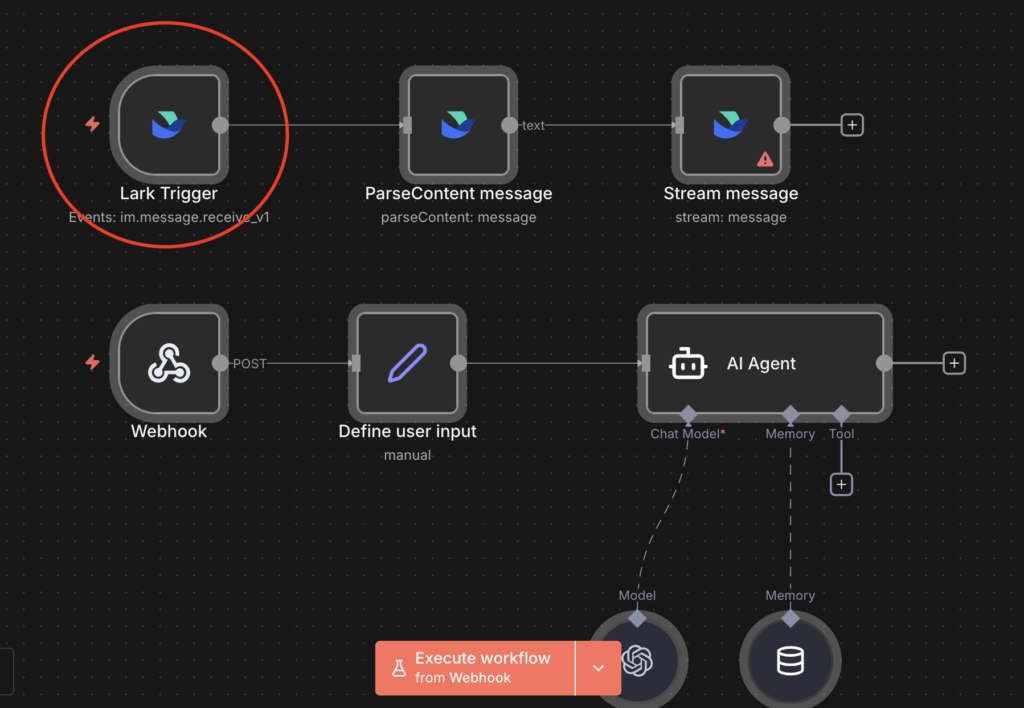Add a node after Stream message
This screenshot has height=708, width=1024.
(x=851, y=125)
